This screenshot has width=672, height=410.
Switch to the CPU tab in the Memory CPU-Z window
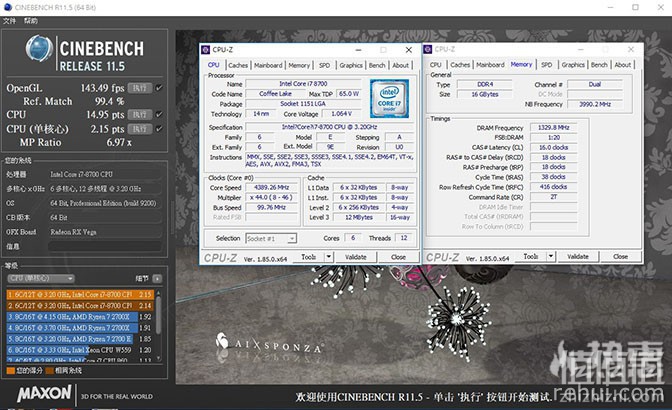435,65
